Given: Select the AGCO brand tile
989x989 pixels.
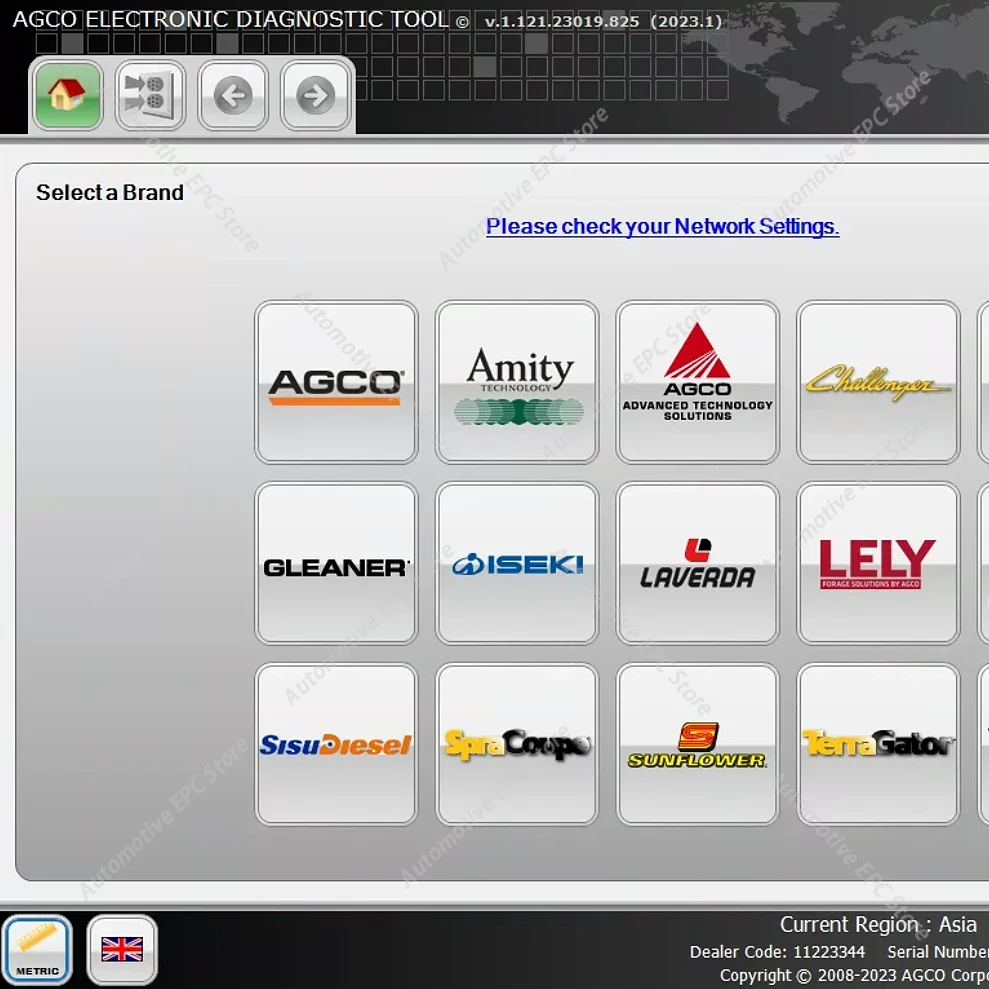Looking at the screenshot, I should [336, 382].
